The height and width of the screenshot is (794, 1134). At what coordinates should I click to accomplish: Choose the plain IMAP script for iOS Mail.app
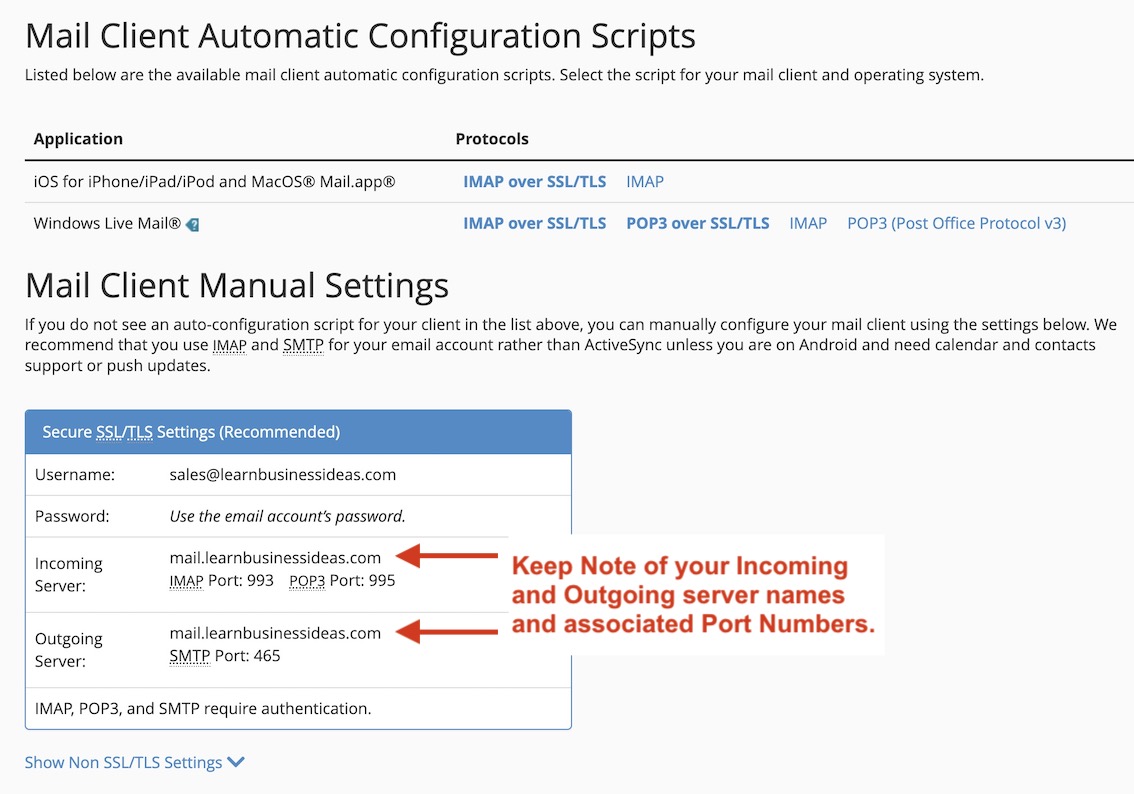pos(644,181)
